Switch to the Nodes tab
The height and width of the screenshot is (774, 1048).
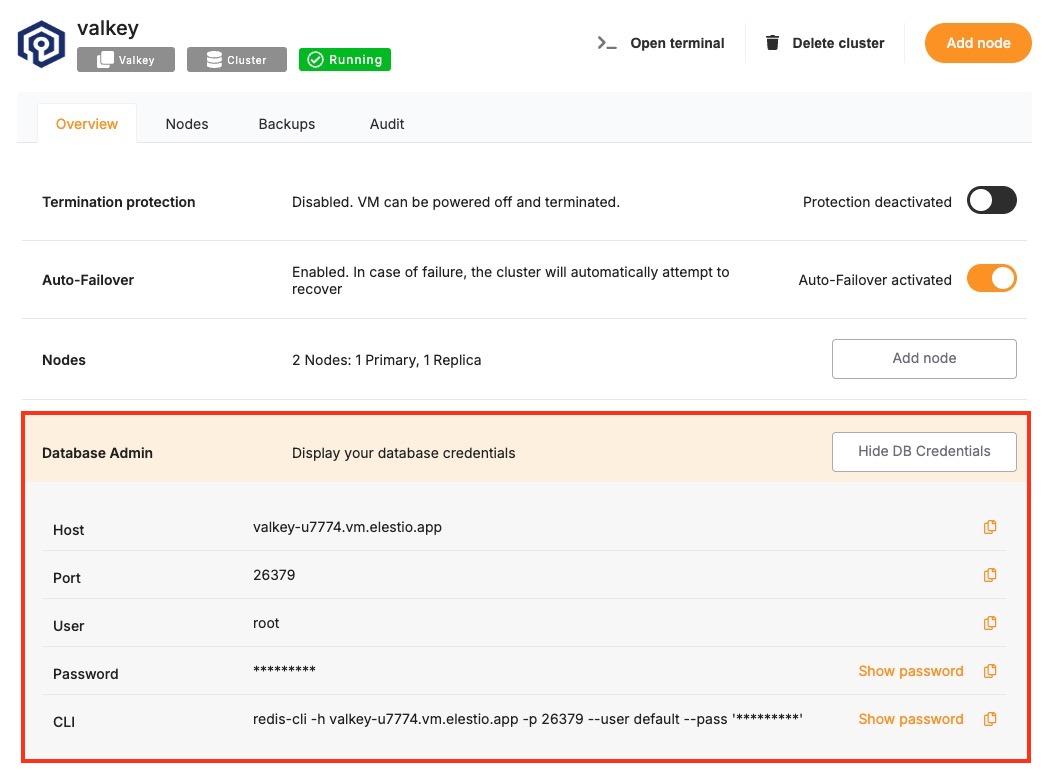coord(187,124)
